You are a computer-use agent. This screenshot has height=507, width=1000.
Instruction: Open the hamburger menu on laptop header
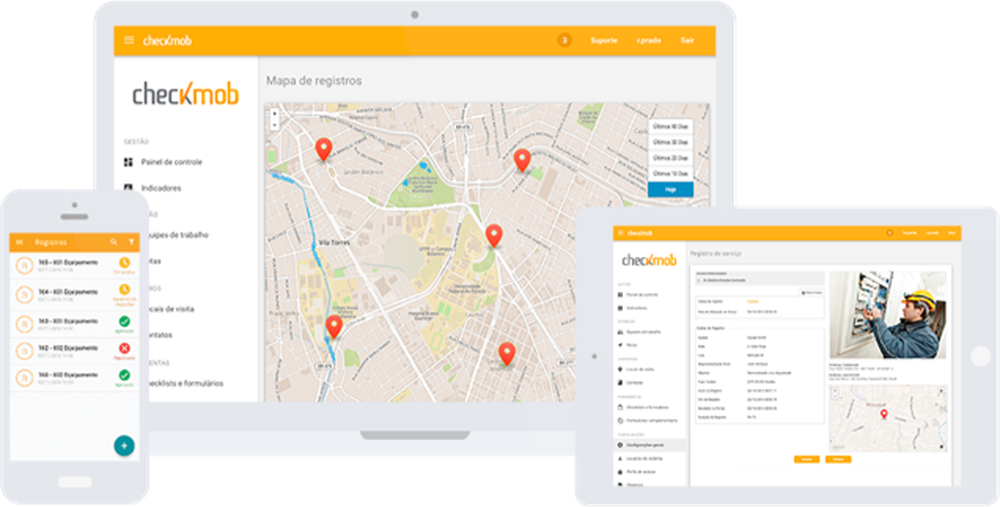coord(129,40)
